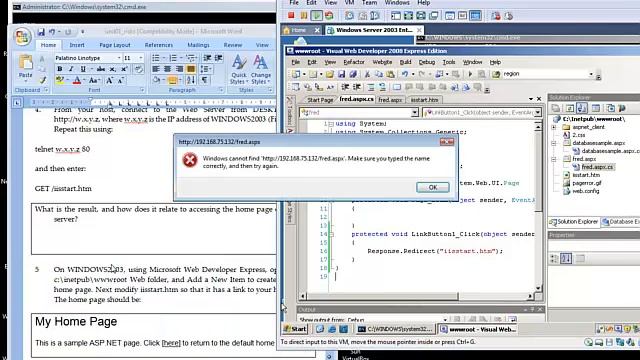Open the Word Office button menu

pyautogui.click(x=22, y=36)
